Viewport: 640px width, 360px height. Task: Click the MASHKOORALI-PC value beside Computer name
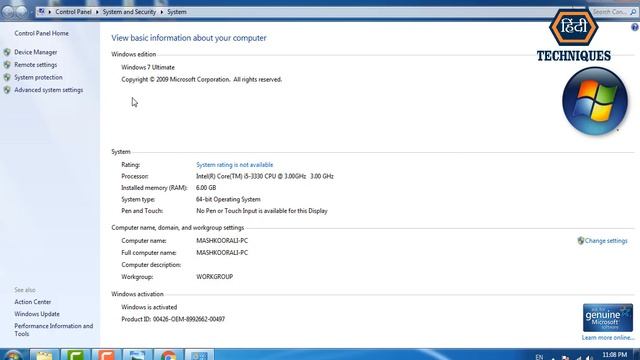point(222,241)
